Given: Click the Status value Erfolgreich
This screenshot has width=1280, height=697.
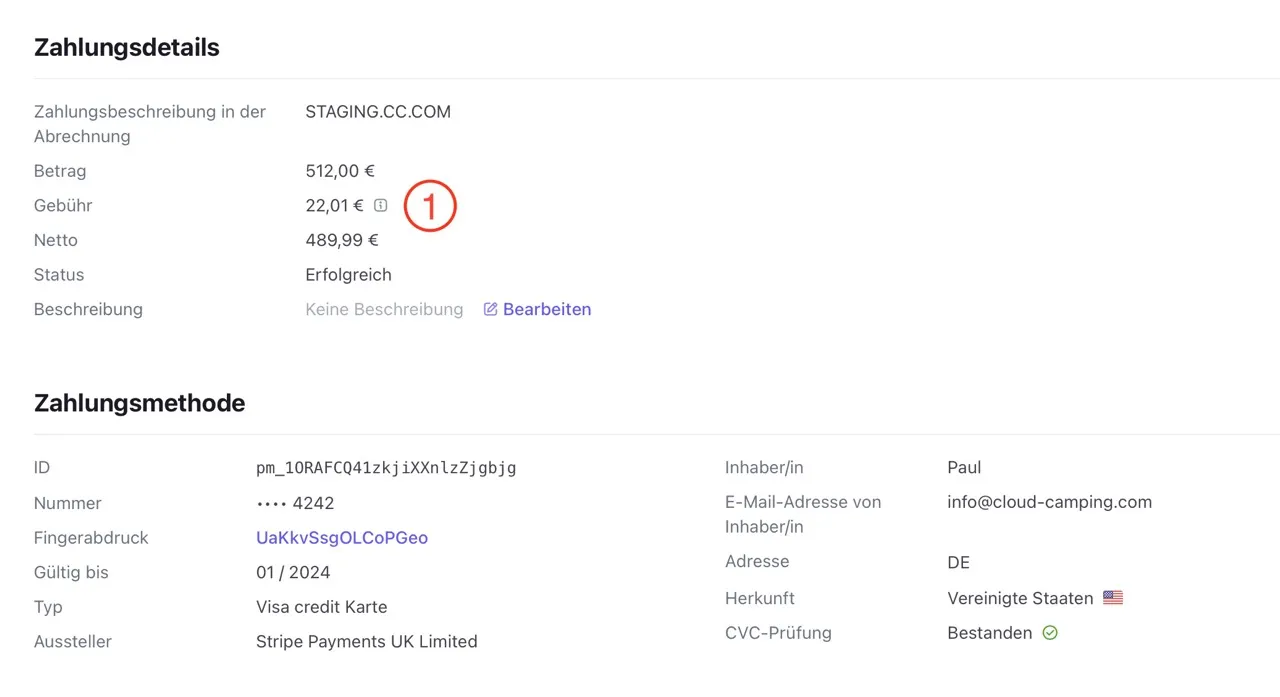Looking at the screenshot, I should point(348,275).
